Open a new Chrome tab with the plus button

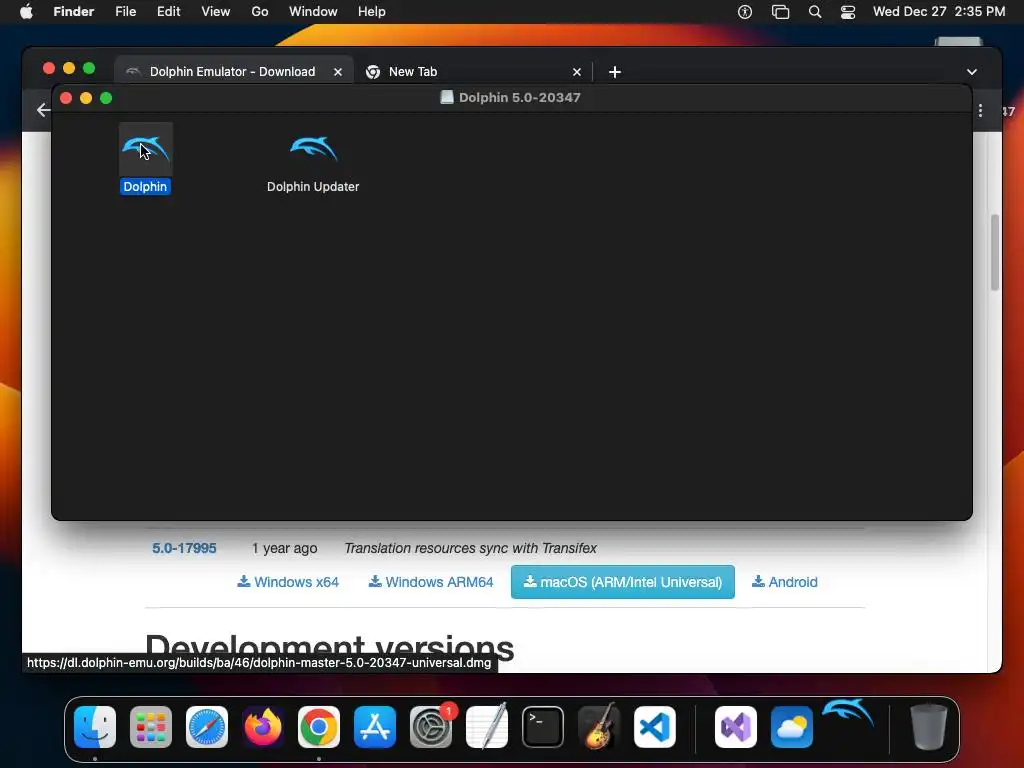click(615, 72)
